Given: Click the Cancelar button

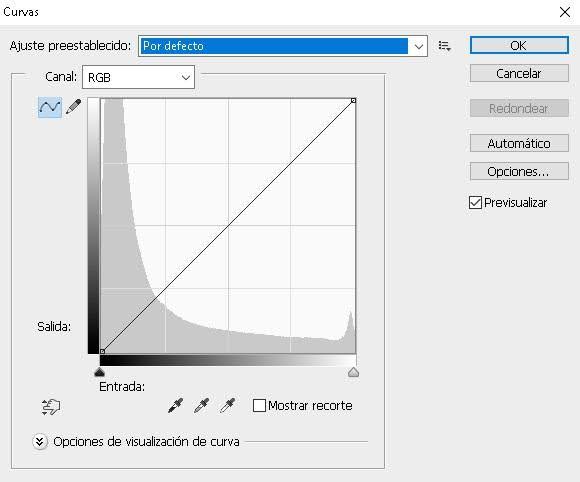Looking at the screenshot, I should [x=519, y=73].
